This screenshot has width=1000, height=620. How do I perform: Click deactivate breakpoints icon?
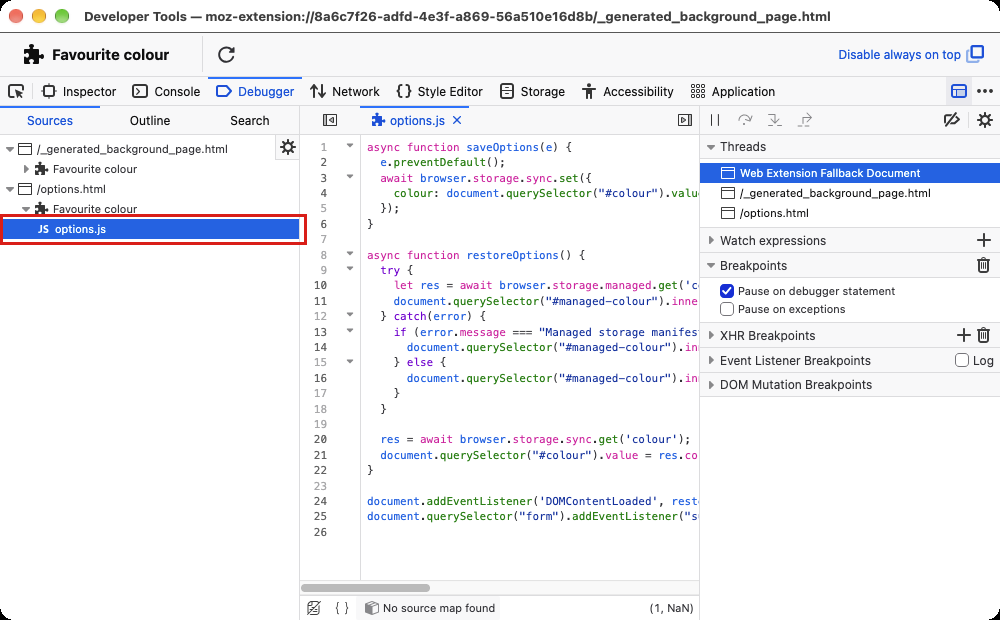pyautogui.click(x=952, y=120)
